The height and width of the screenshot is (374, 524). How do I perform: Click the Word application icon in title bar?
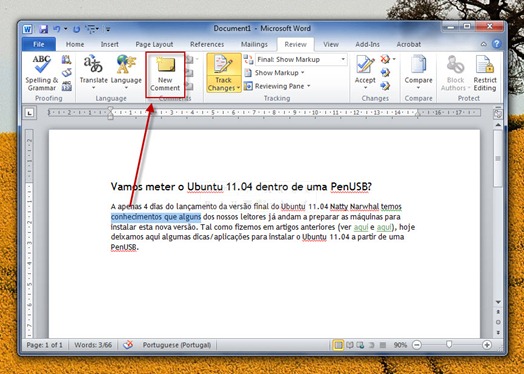(x=27, y=29)
